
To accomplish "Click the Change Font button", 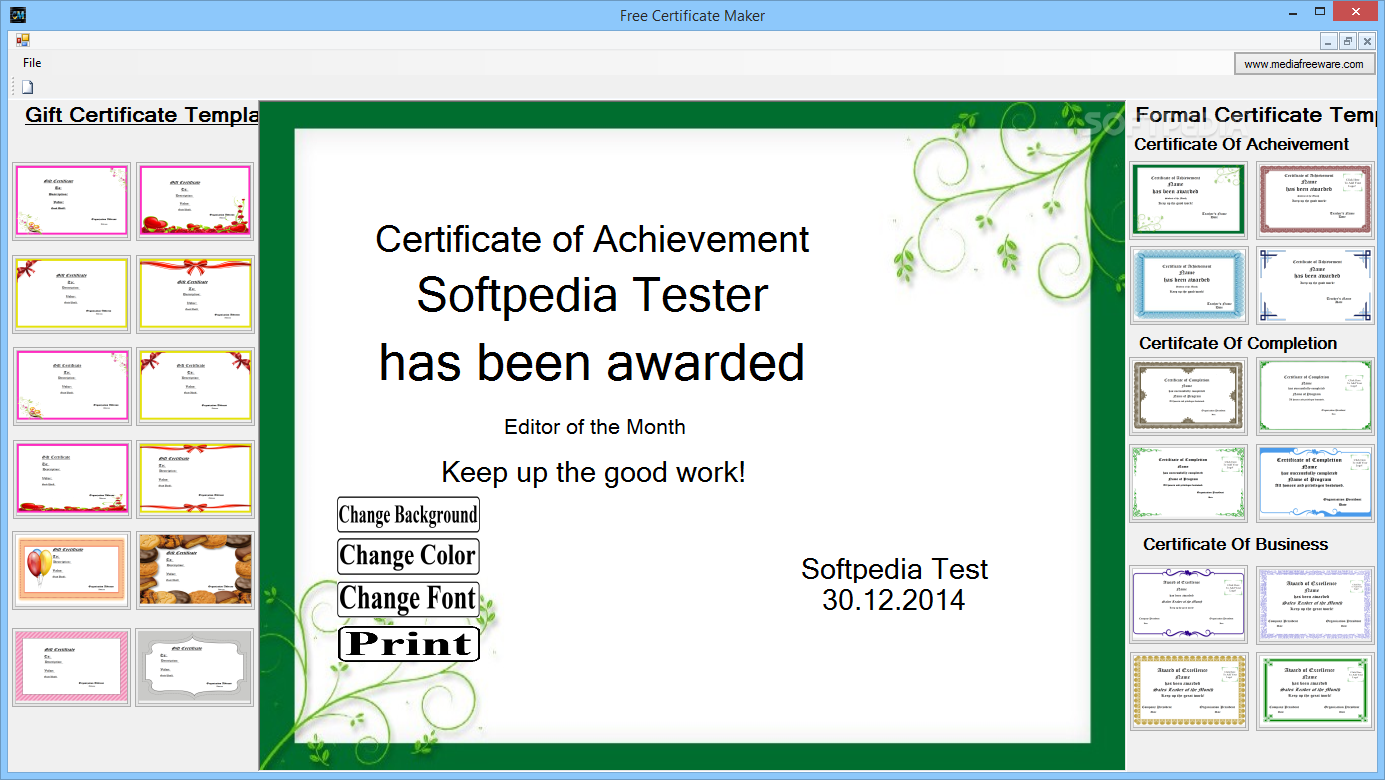I will coord(408,599).
